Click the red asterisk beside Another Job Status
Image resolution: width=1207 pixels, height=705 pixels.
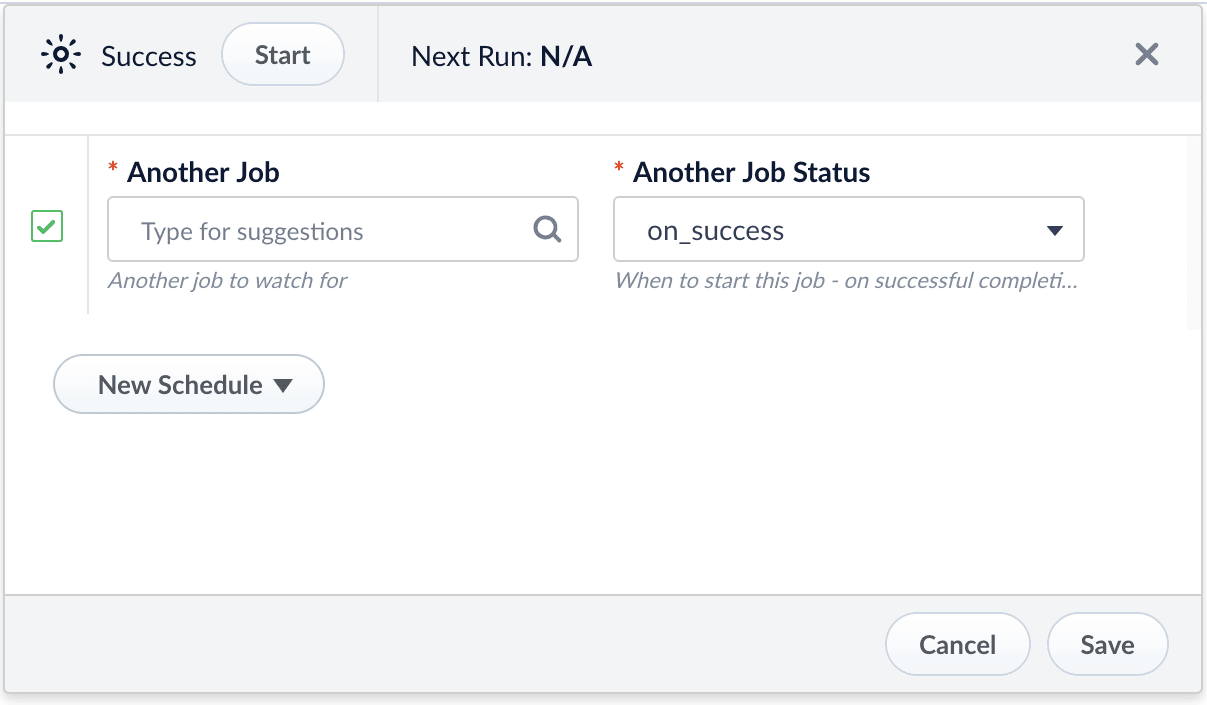(619, 167)
